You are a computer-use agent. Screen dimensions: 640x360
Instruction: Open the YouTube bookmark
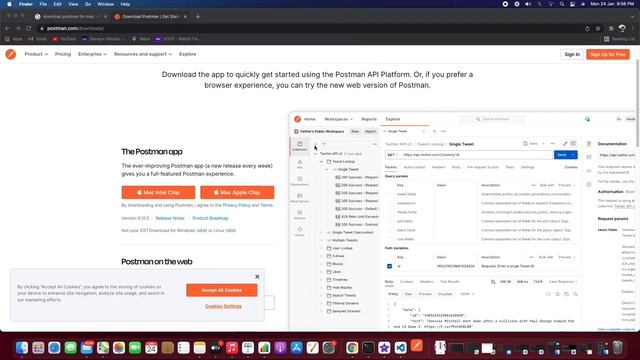coord(64,39)
